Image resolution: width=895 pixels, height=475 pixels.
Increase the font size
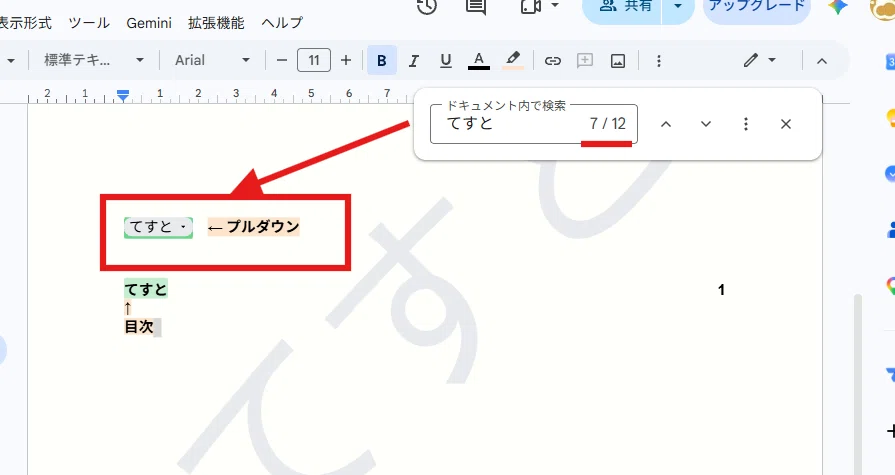pos(346,61)
